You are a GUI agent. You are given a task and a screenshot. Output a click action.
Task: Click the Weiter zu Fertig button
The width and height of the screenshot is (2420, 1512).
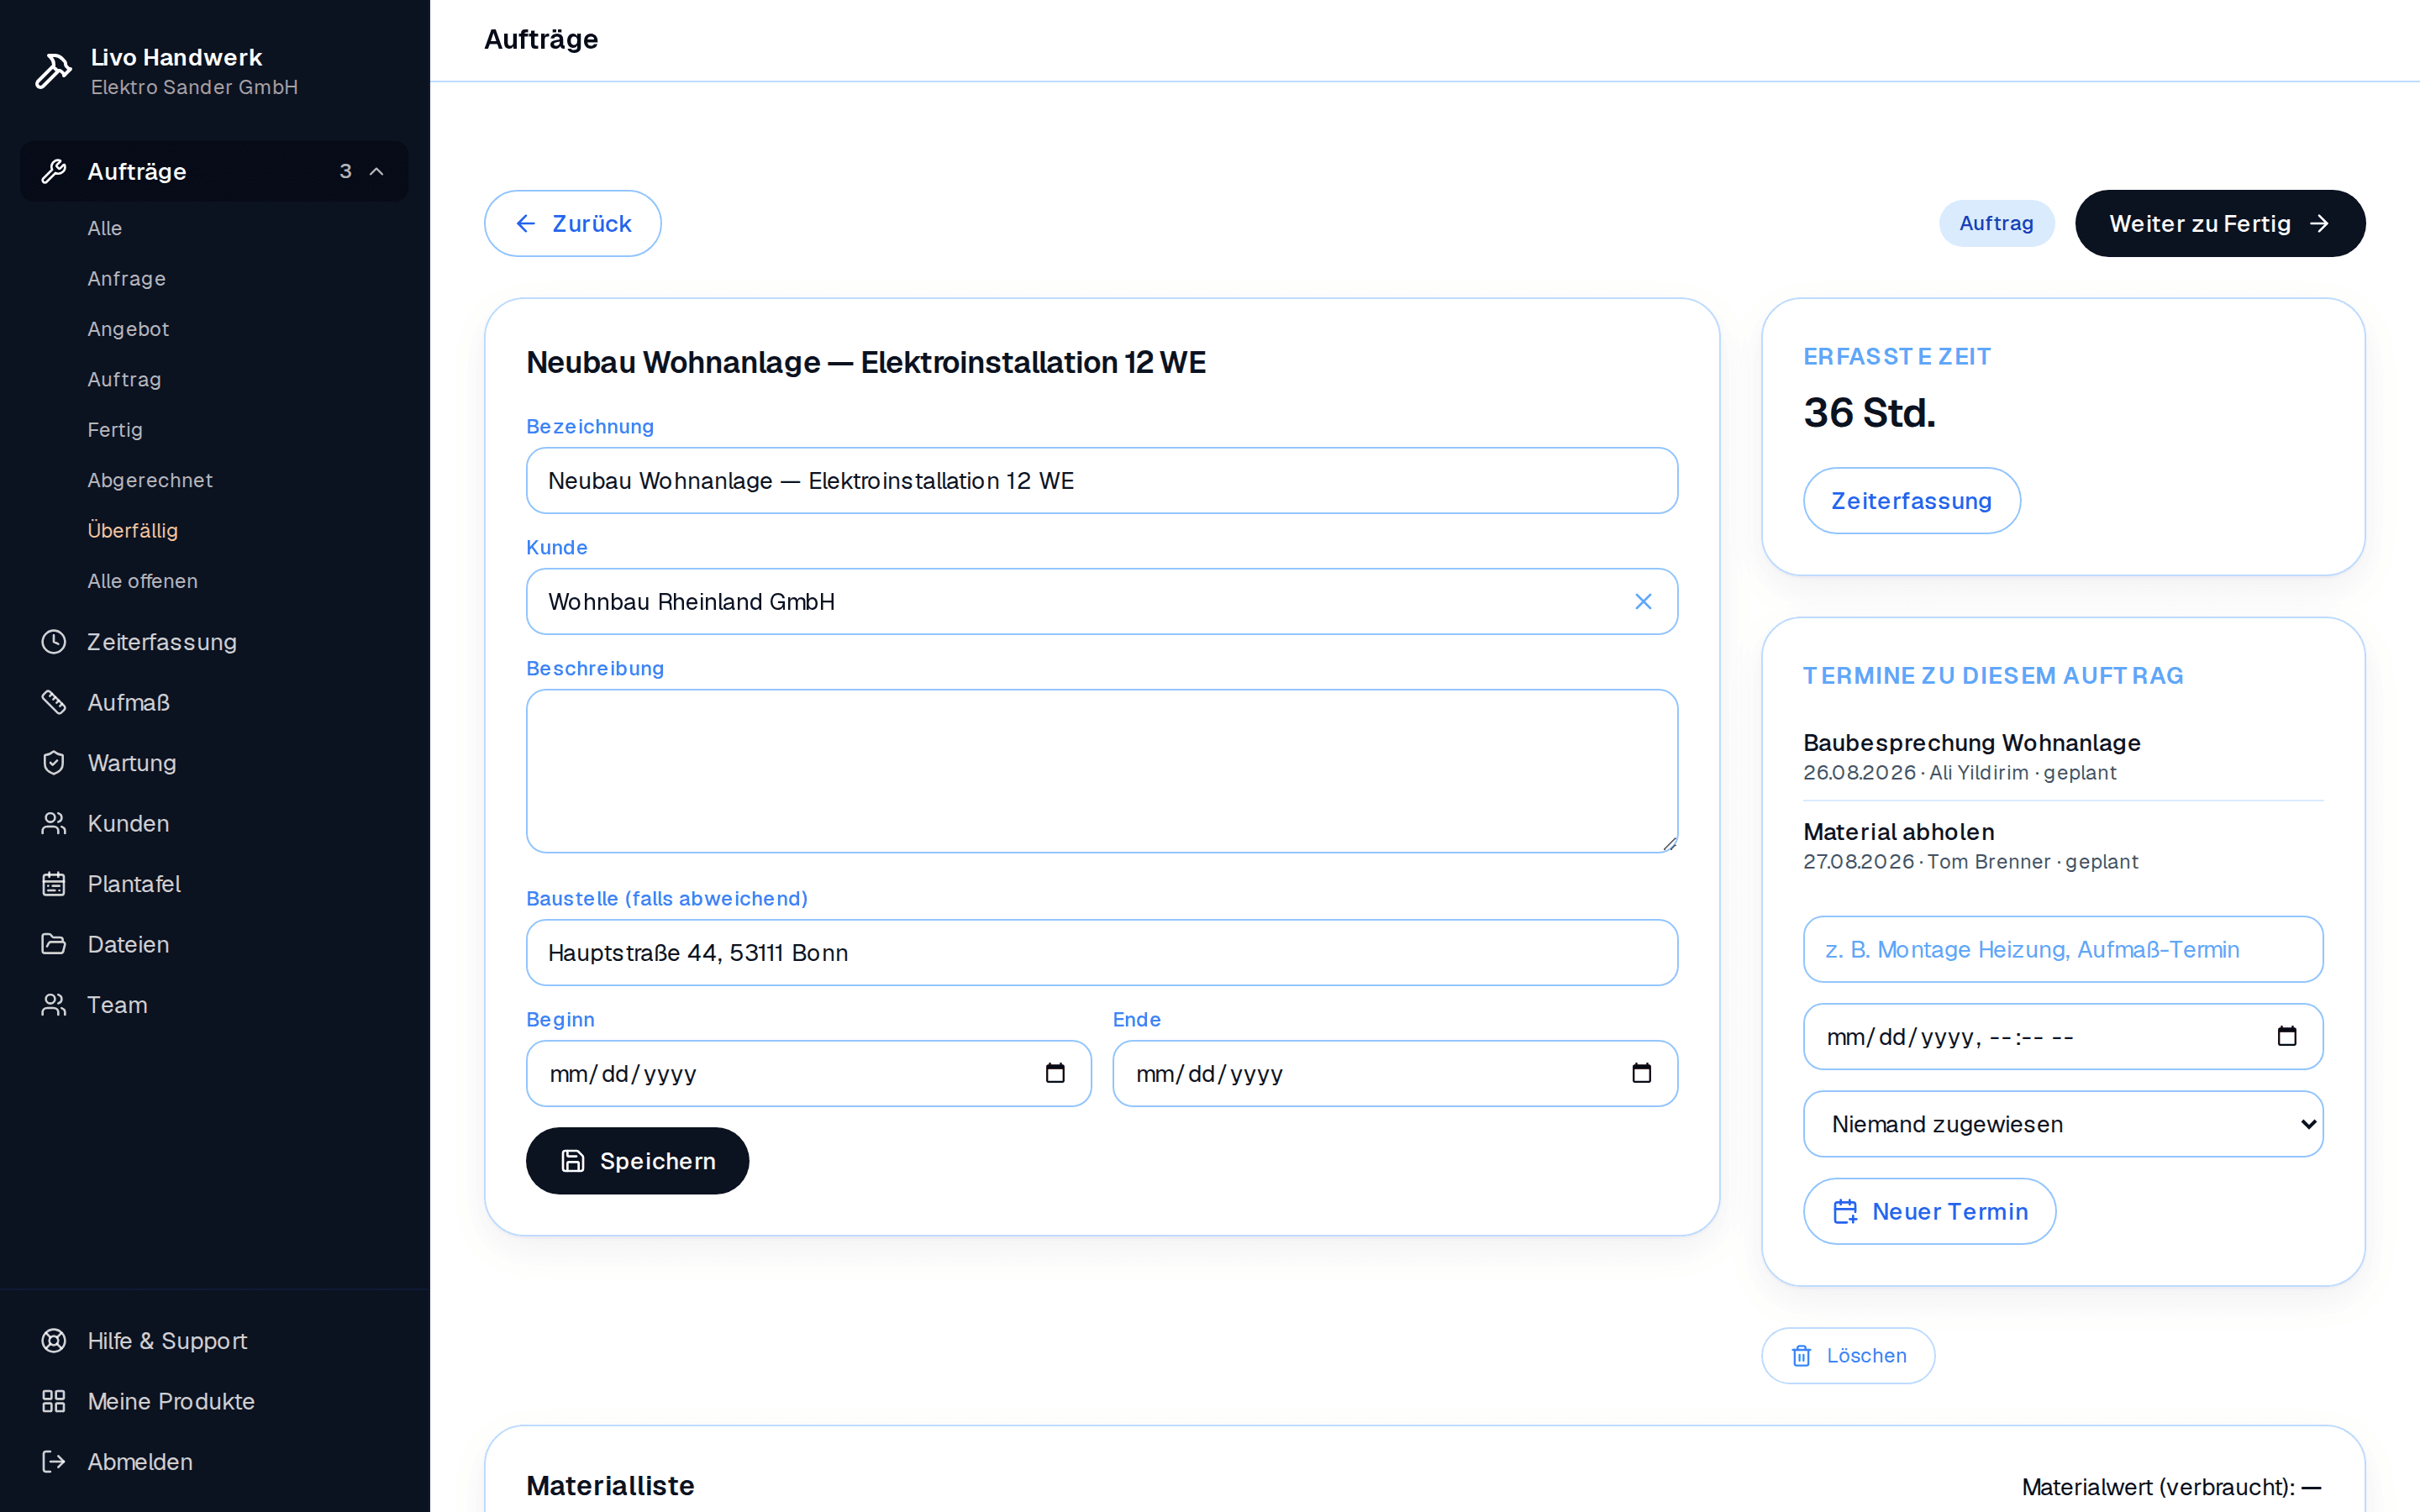pos(2219,223)
